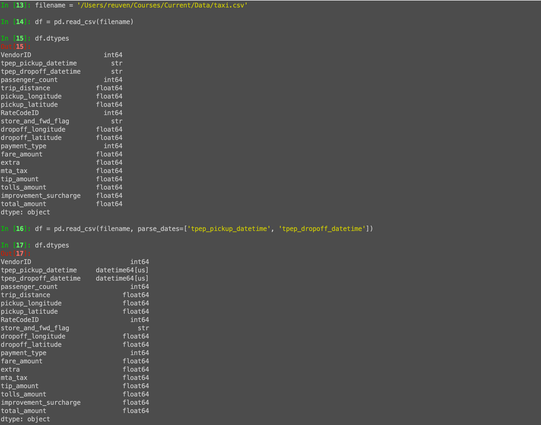This screenshot has width=541, height=425.
Task: Select mta_tax in the Out[15] listing
Action: (x=14, y=171)
